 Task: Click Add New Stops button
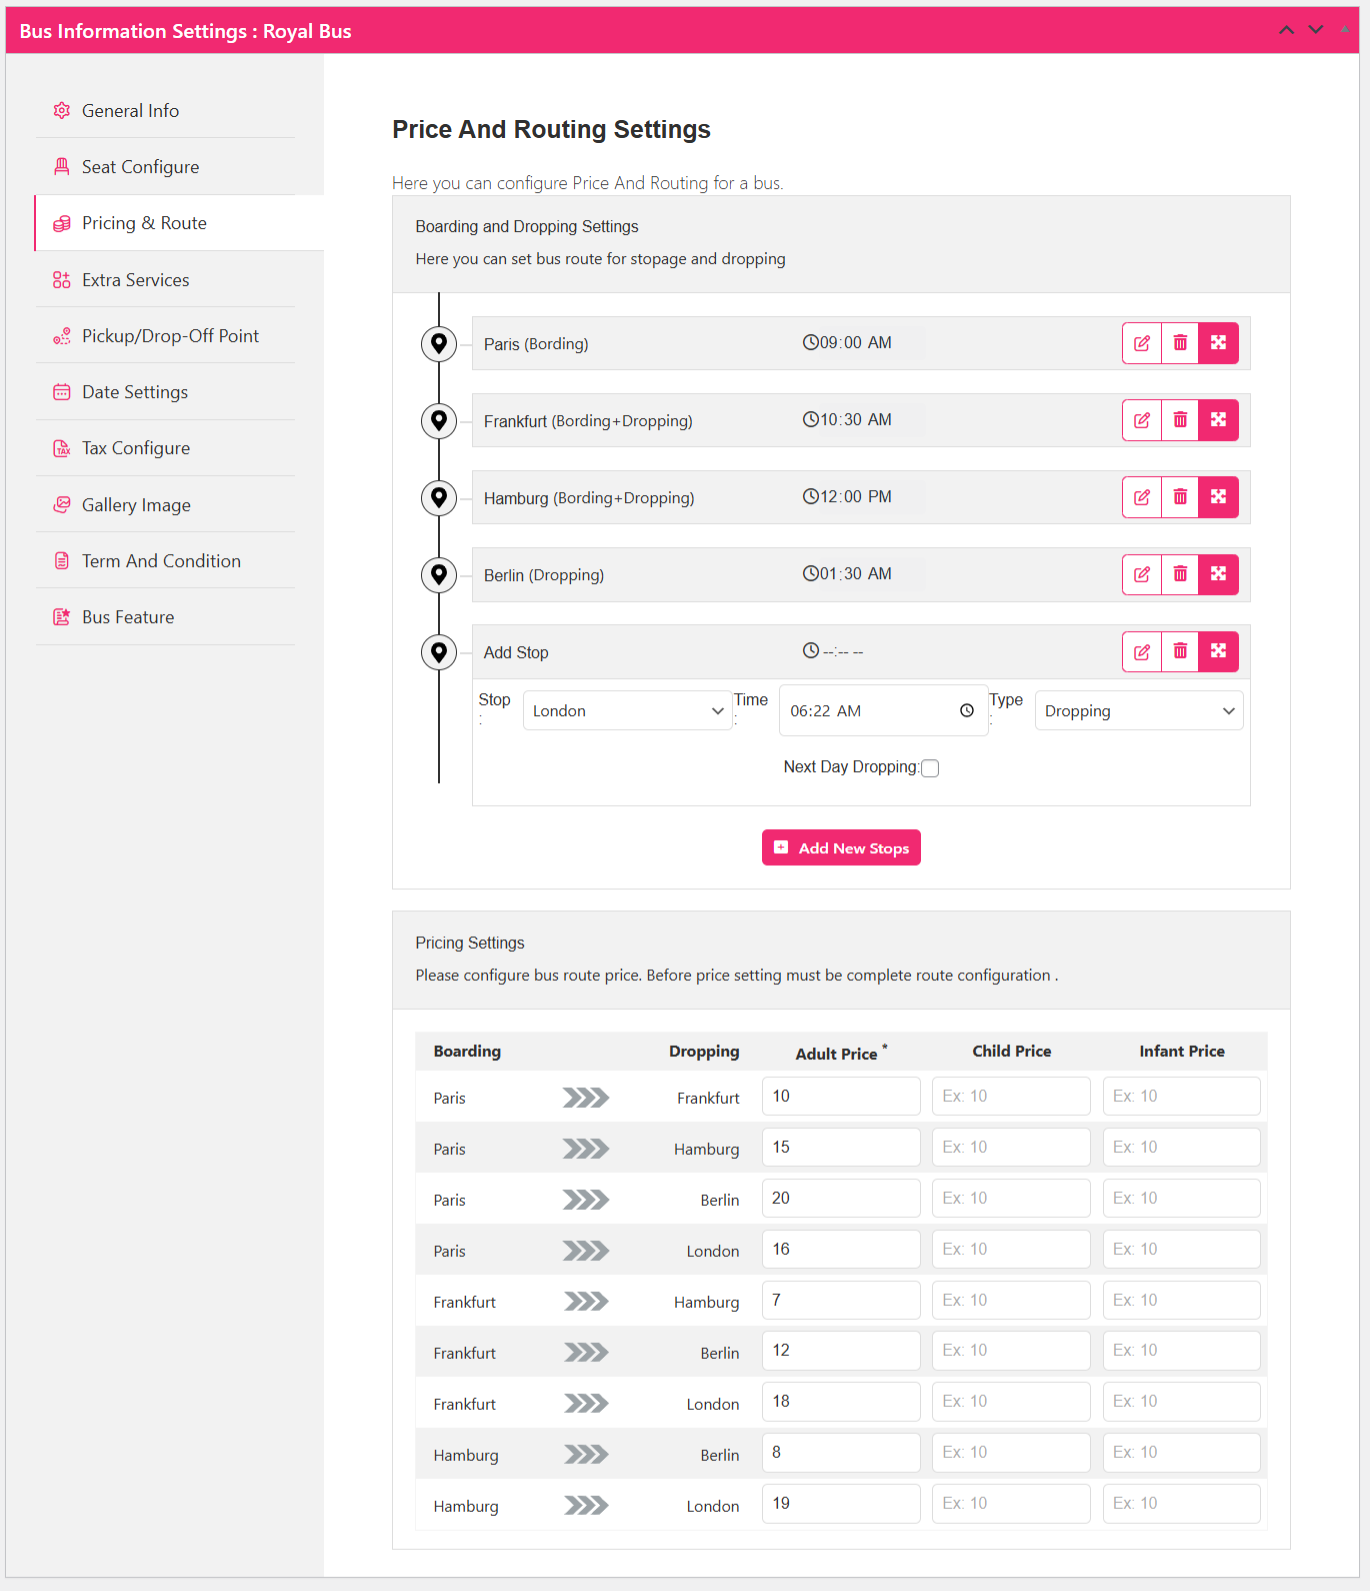(x=841, y=848)
